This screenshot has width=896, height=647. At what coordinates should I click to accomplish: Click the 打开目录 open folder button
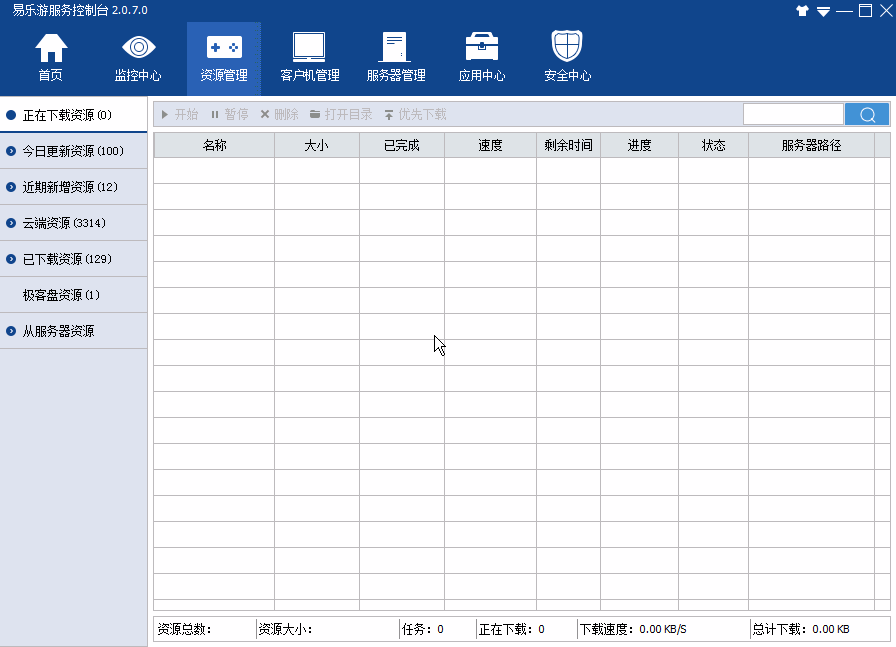pos(341,114)
